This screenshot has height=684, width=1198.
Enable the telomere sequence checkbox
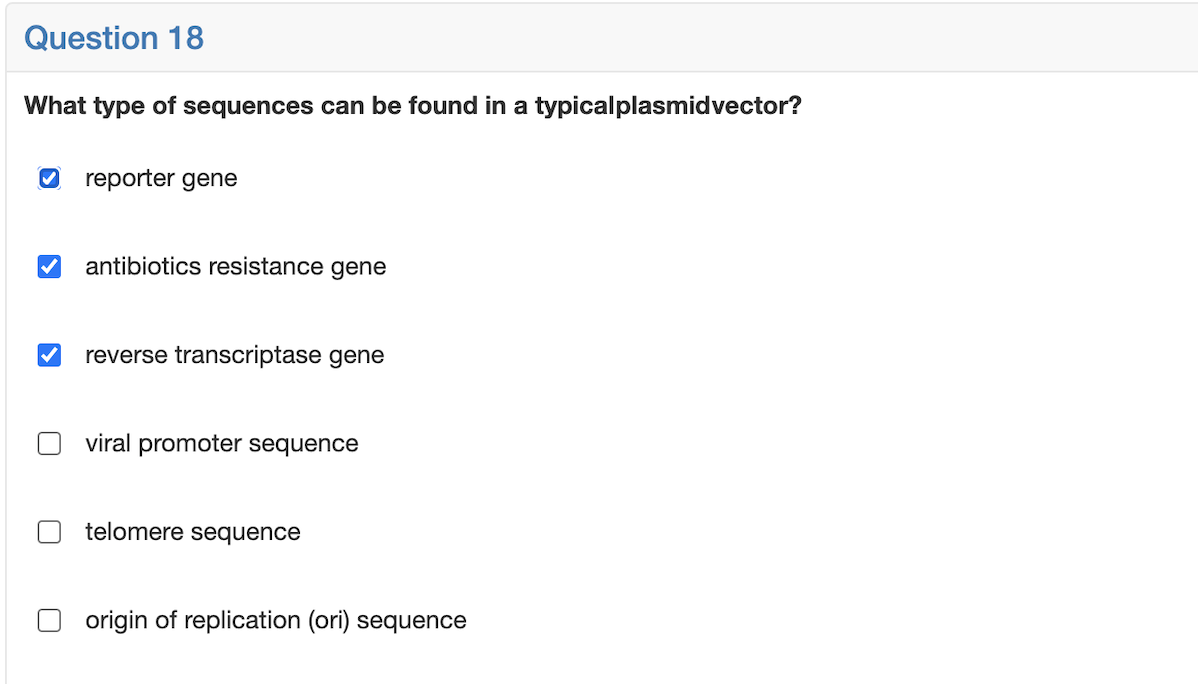pos(49,532)
